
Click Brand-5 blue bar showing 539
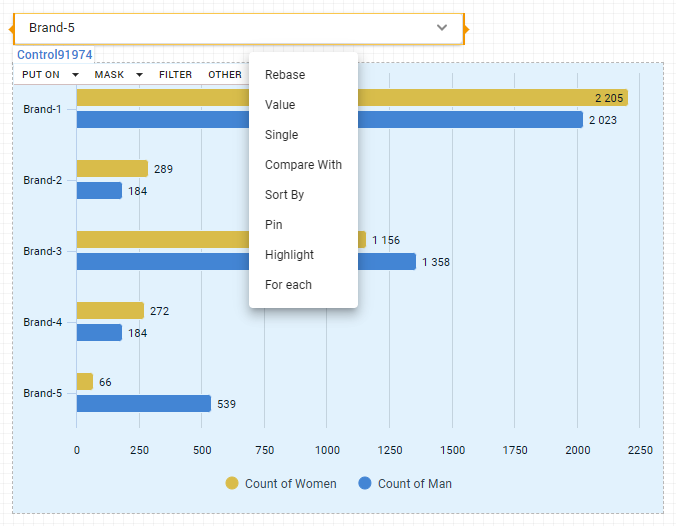click(x=143, y=404)
